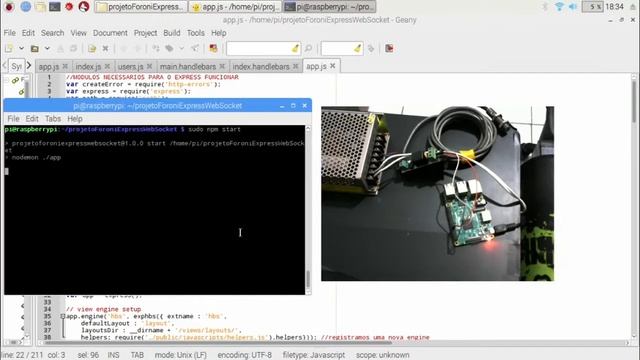Navigate forward with the toolbar arrow
This screenshot has height=360, width=640.
138,49
